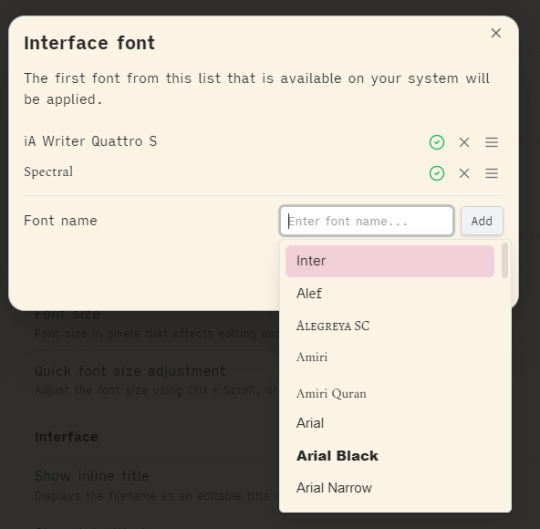Click green check icon for iA Writer Quattro S
Viewport: 540px width, 529px height.
tap(437, 142)
